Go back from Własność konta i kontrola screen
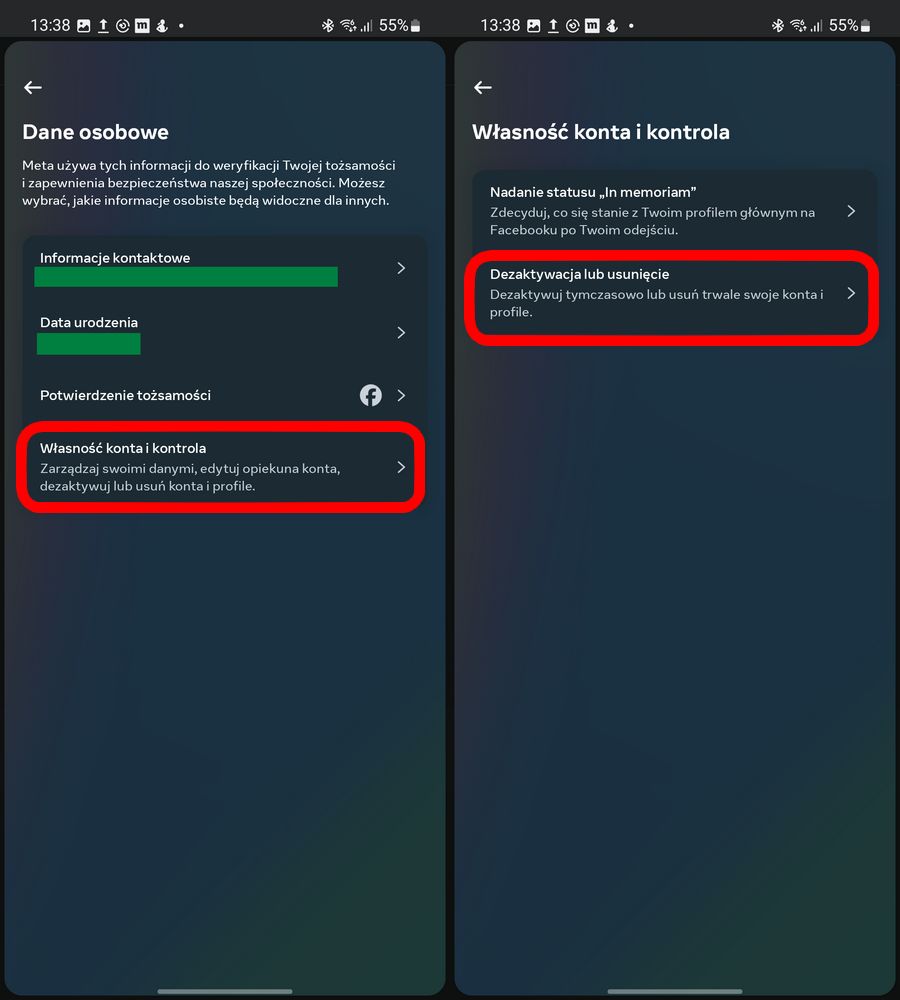The height and width of the screenshot is (1000, 900). coord(483,87)
